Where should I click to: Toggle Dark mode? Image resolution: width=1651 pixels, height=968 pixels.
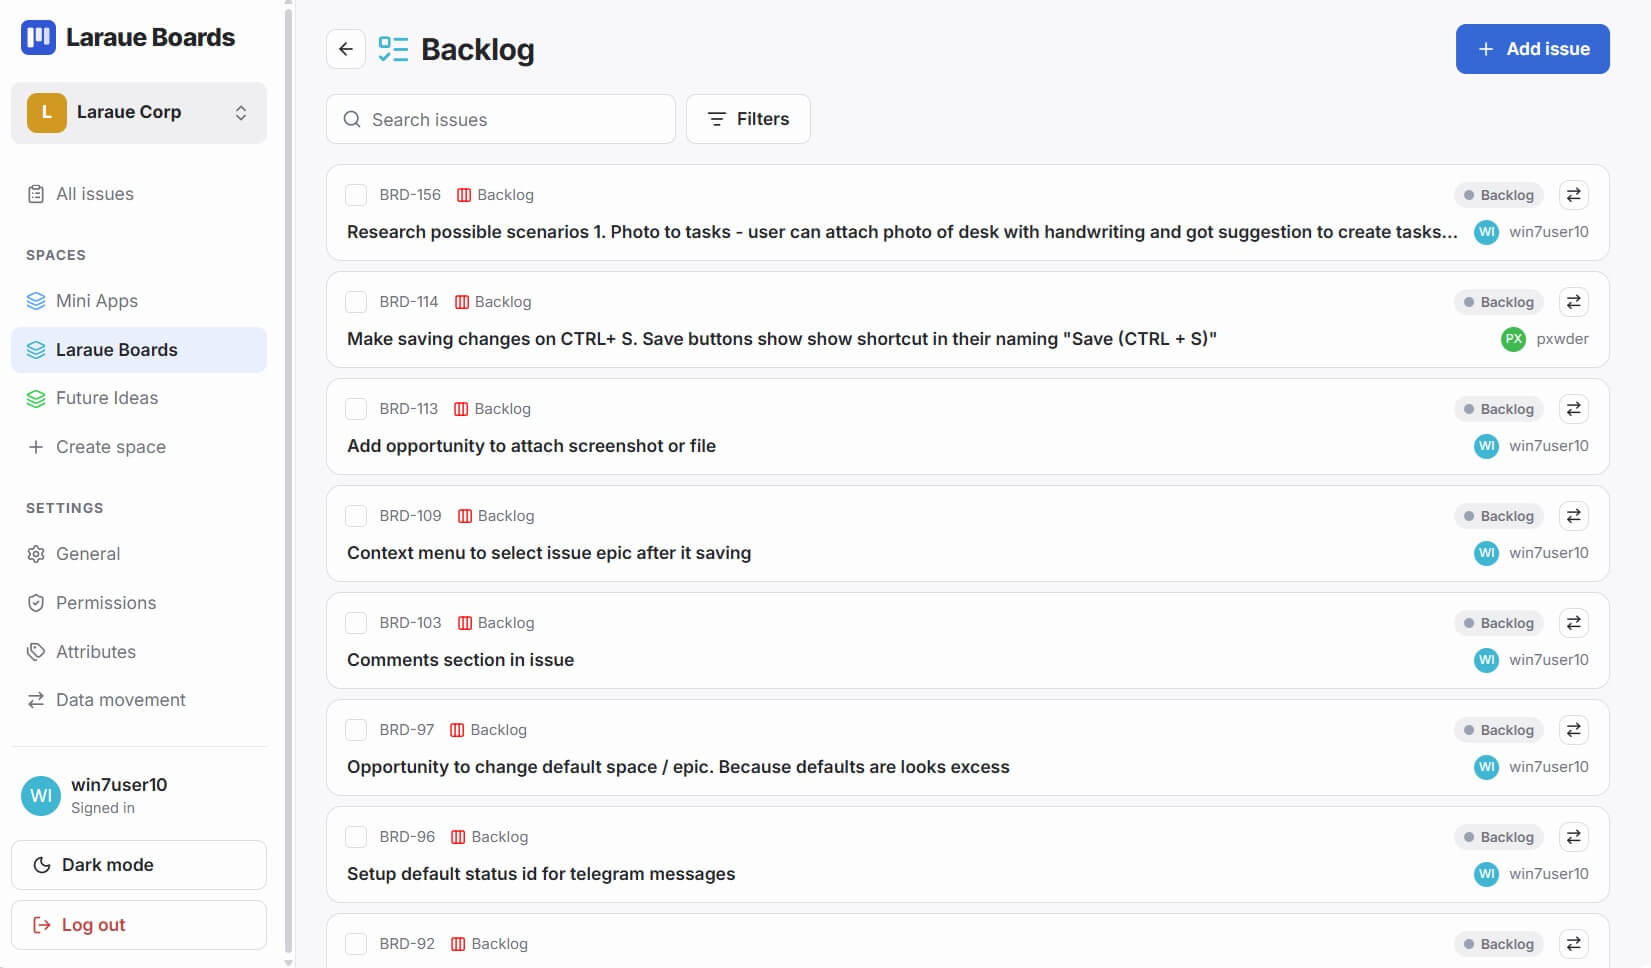pyautogui.click(x=139, y=865)
